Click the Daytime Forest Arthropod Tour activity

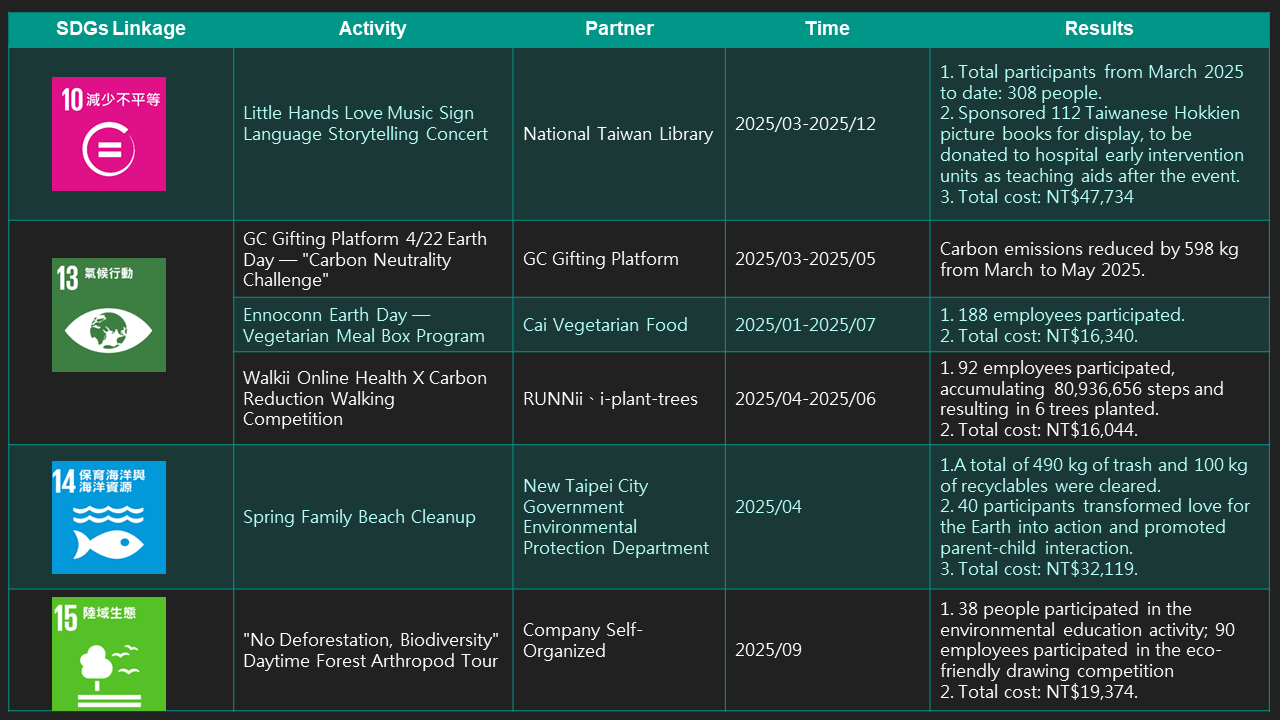[x=370, y=650]
